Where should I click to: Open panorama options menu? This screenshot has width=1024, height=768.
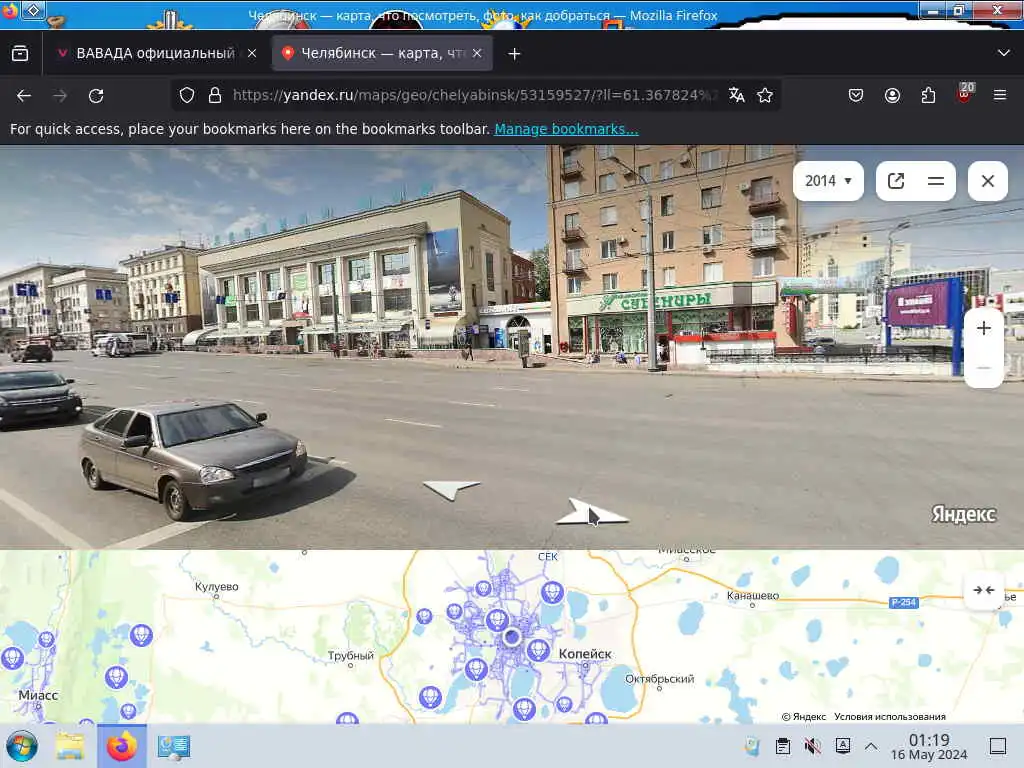(936, 181)
